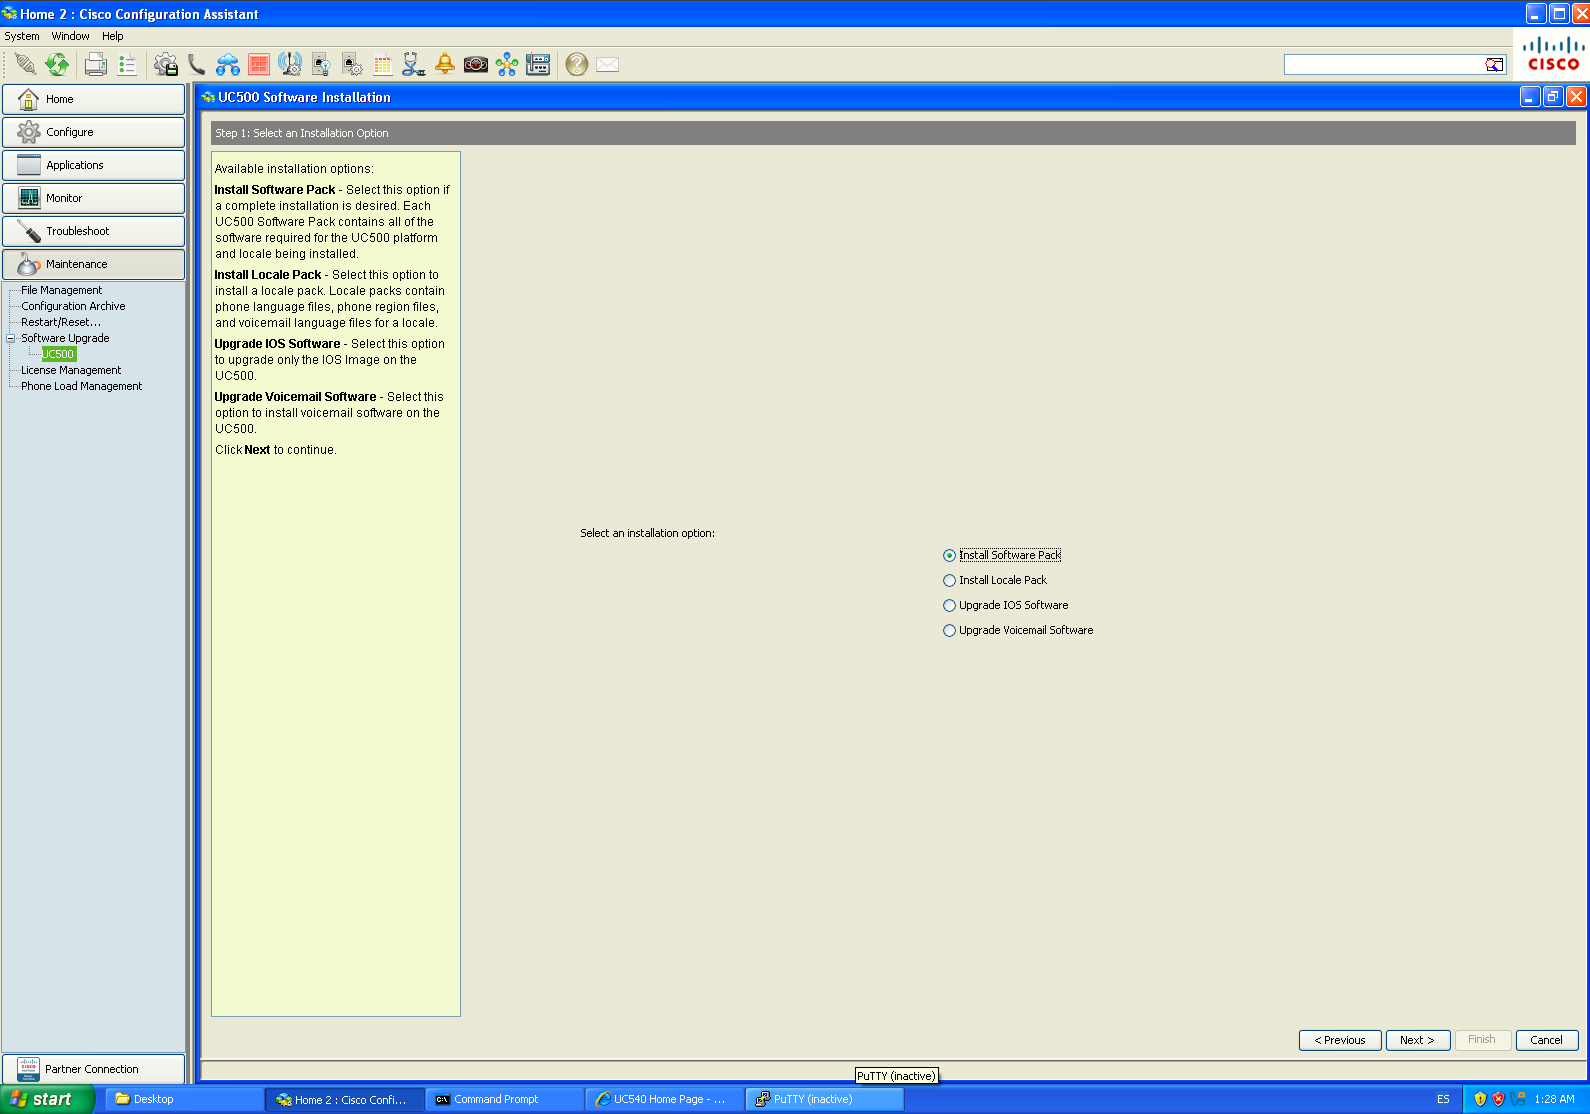Click the envelope feedback icon
This screenshot has width=1590, height=1114.
click(x=608, y=65)
